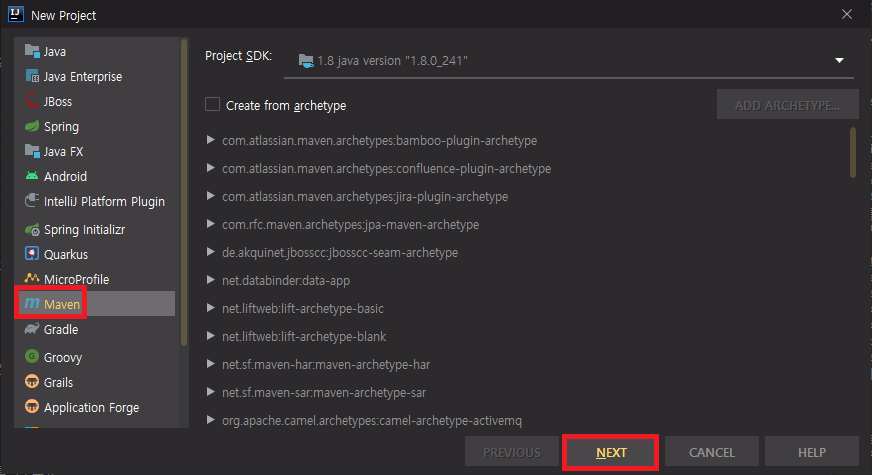This screenshot has width=872, height=475.
Task: Select com.rfc.maven.archetypes:jpa-maven-archetype text
Action: (350, 224)
